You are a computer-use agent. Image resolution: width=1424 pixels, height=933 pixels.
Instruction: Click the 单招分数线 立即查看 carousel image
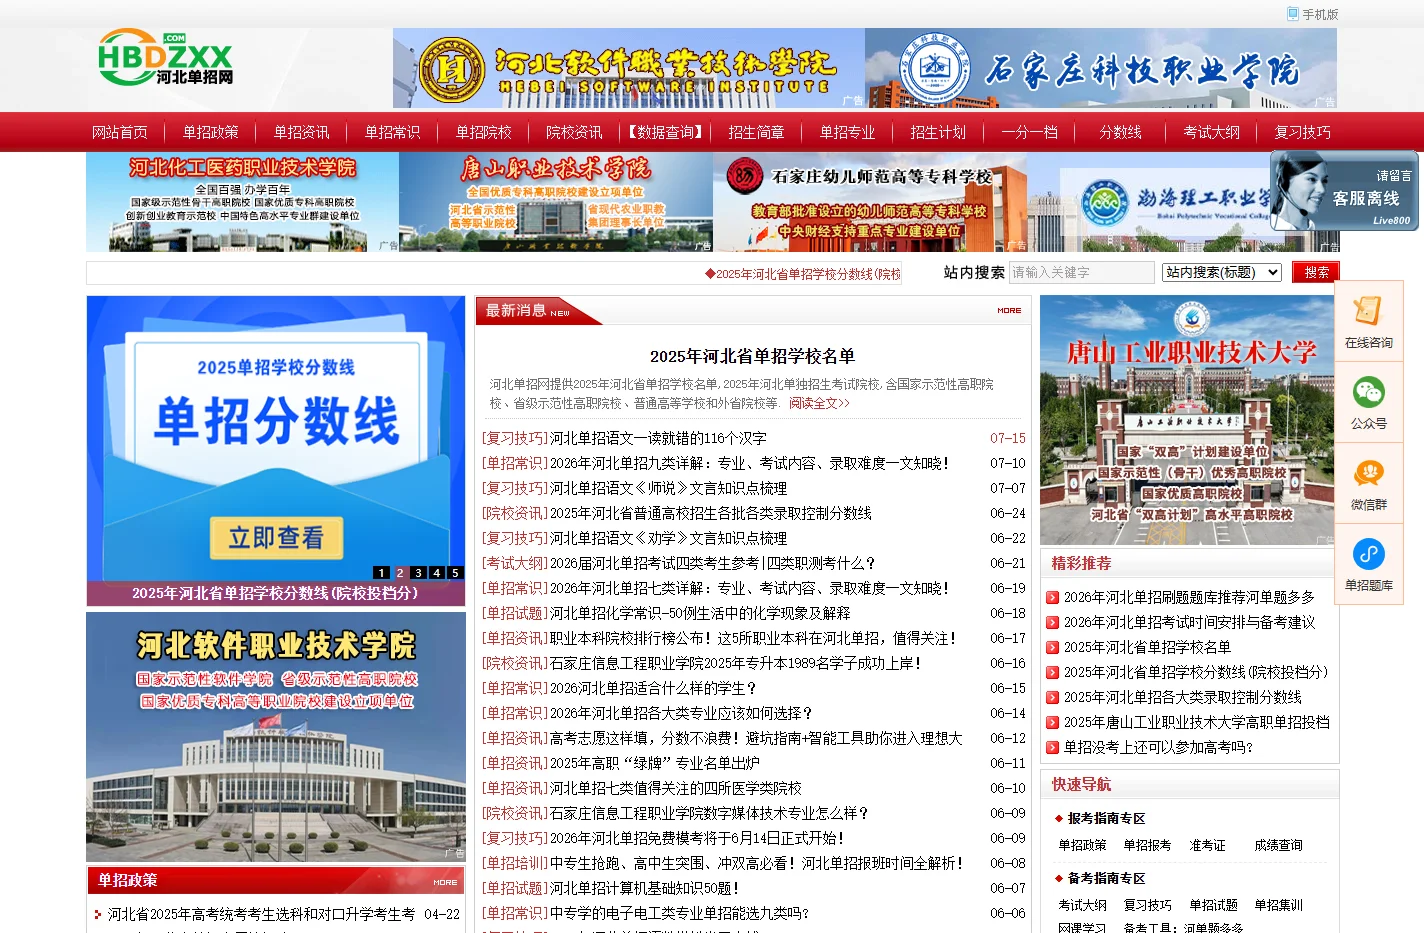click(x=276, y=439)
